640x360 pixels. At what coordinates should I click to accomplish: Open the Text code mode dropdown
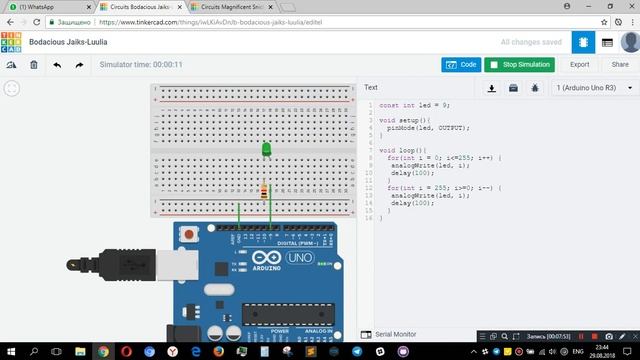click(371, 87)
